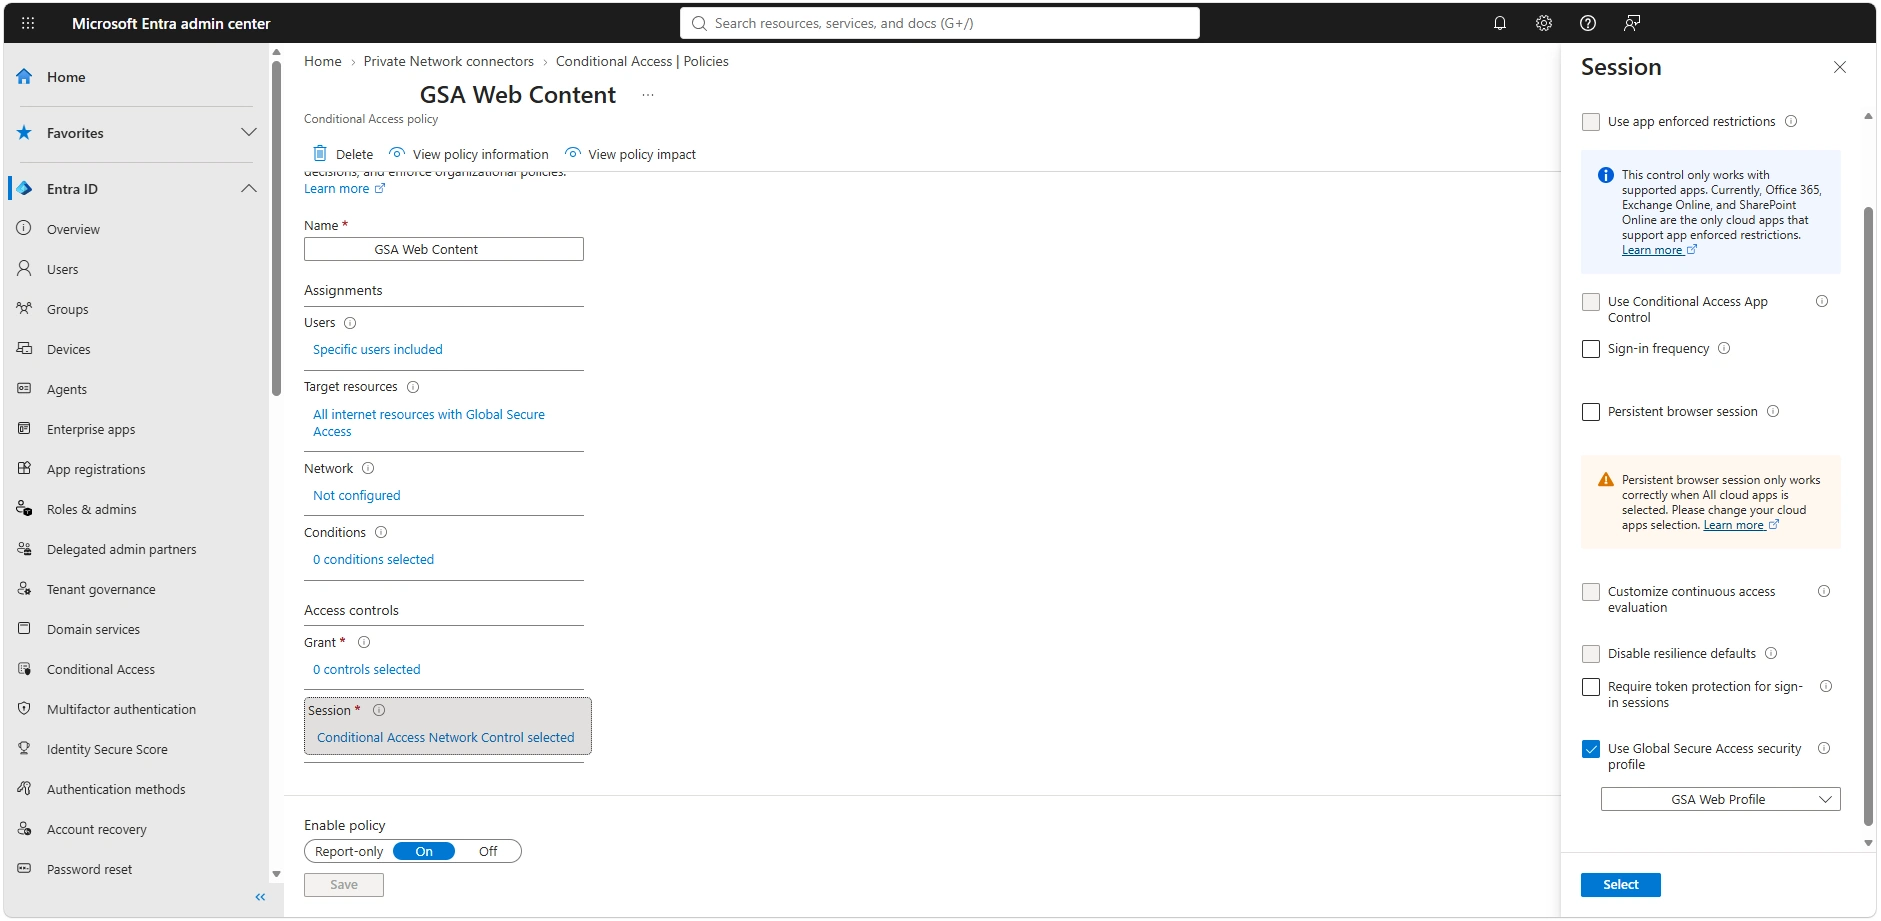This screenshot has width=1881, height=921.
Task: Check Use Conditional Access App Control
Action: (1591, 302)
